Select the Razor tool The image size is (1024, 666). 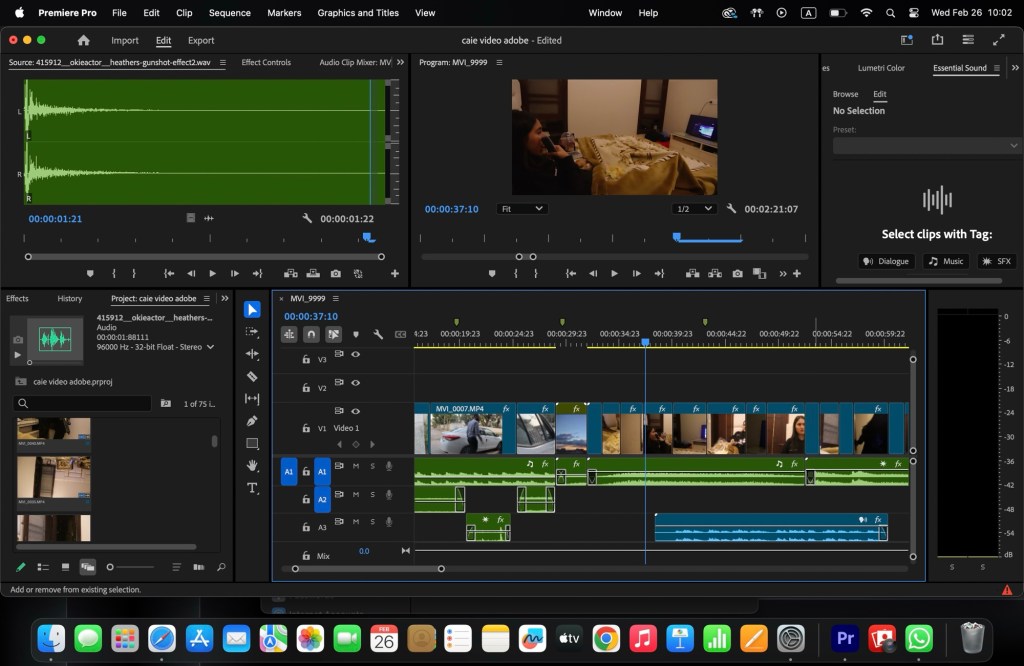[x=252, y=377]
